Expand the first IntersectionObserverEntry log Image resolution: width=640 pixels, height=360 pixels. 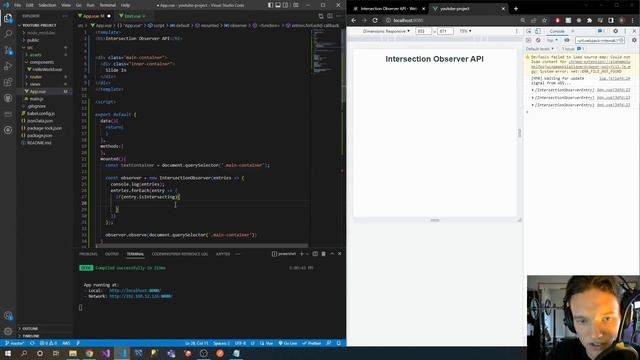[532, 90]
